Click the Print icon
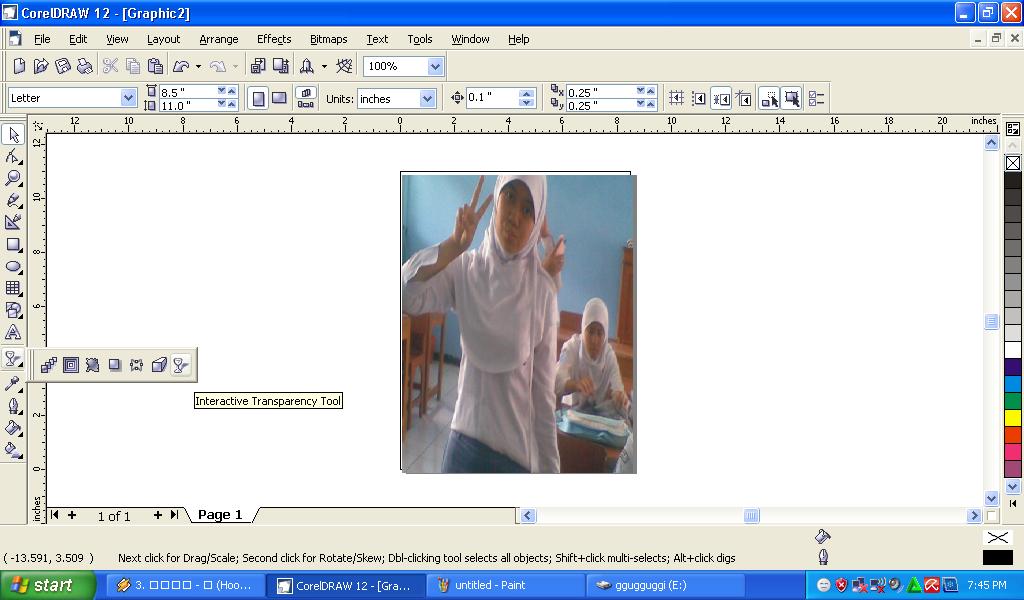 coord(84,66)
